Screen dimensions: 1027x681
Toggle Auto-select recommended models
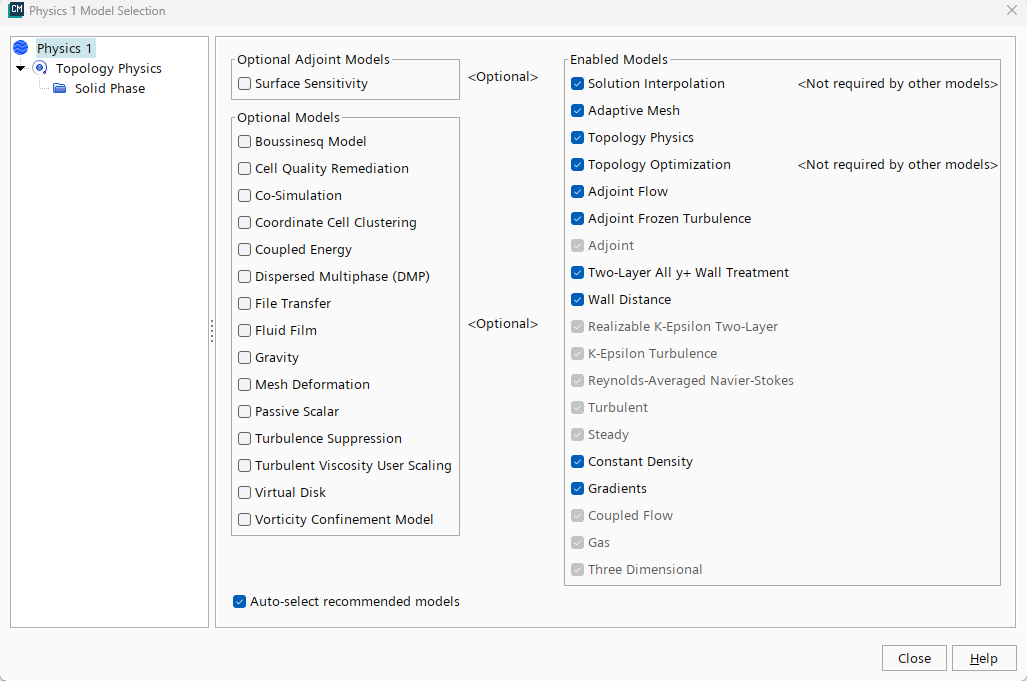click(x=239, y=602)
